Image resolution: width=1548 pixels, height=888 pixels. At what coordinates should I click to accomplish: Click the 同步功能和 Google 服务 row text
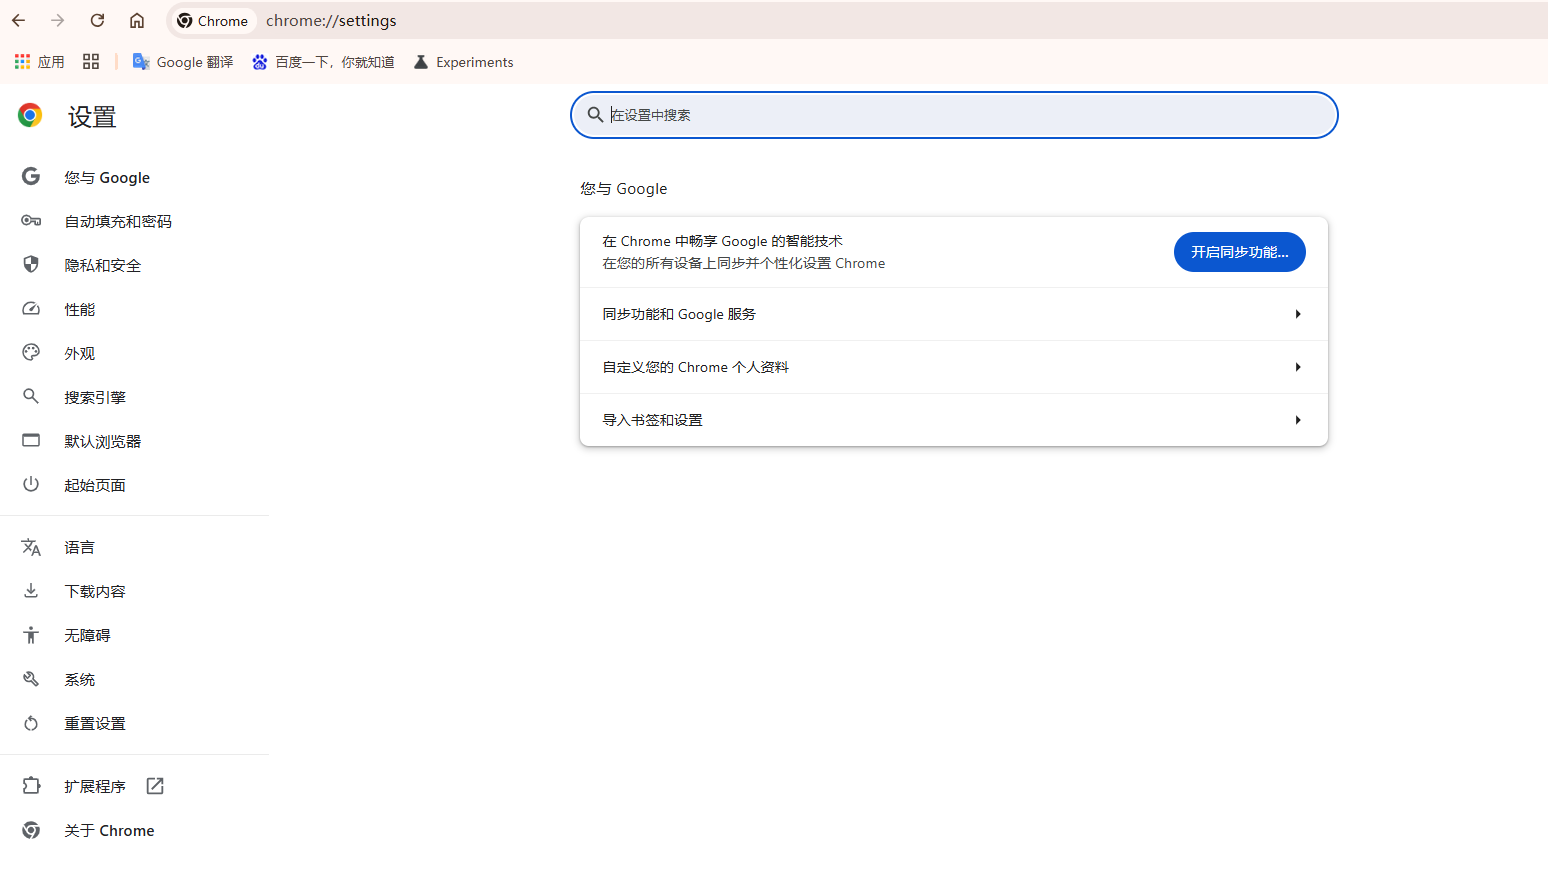pyautogui.click(x=679, y=314)
